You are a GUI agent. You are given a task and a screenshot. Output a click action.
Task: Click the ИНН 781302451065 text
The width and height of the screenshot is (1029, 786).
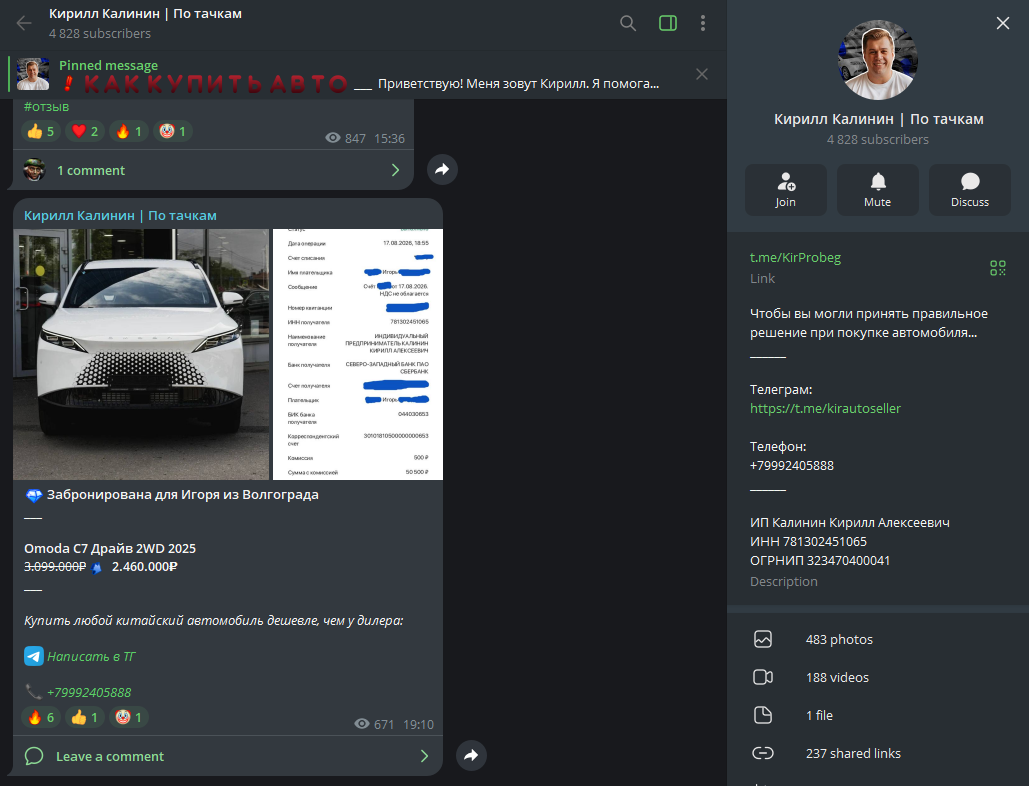click(x=808, y=541)
